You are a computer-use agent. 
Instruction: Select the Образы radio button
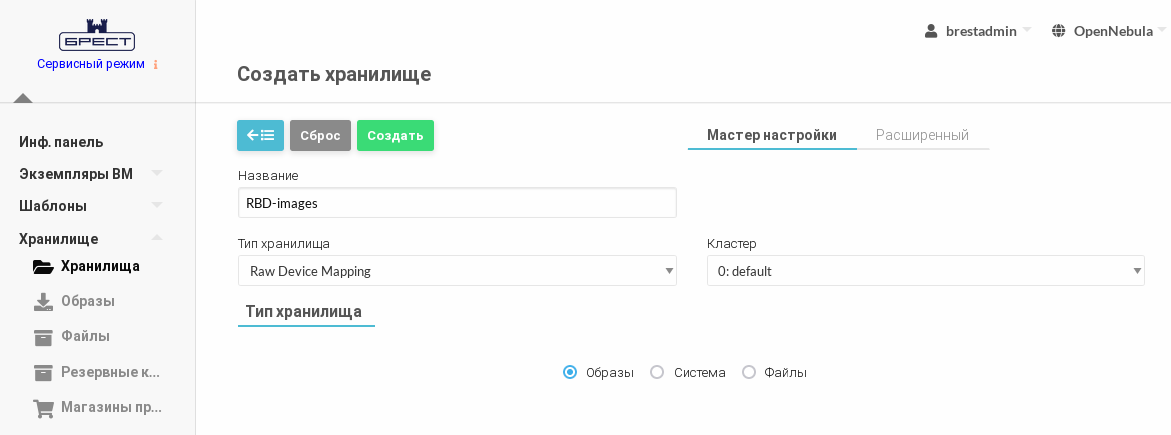[570, 372]
